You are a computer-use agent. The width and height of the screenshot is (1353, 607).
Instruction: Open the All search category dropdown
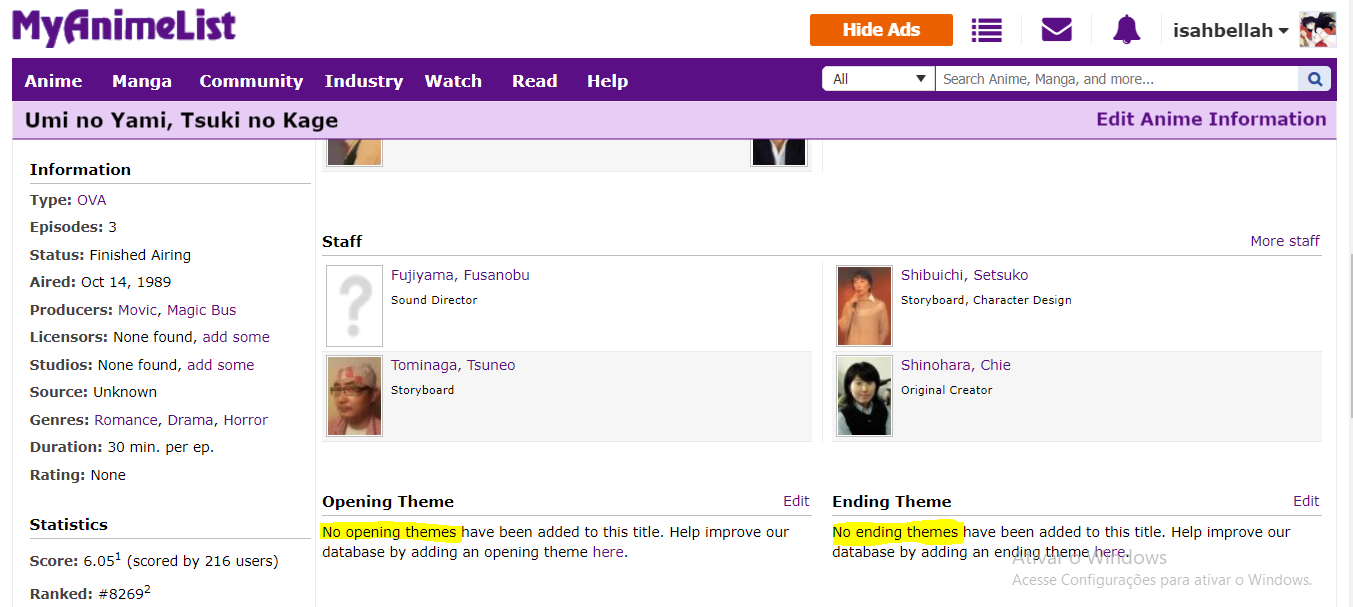click(x=878, y=79)
